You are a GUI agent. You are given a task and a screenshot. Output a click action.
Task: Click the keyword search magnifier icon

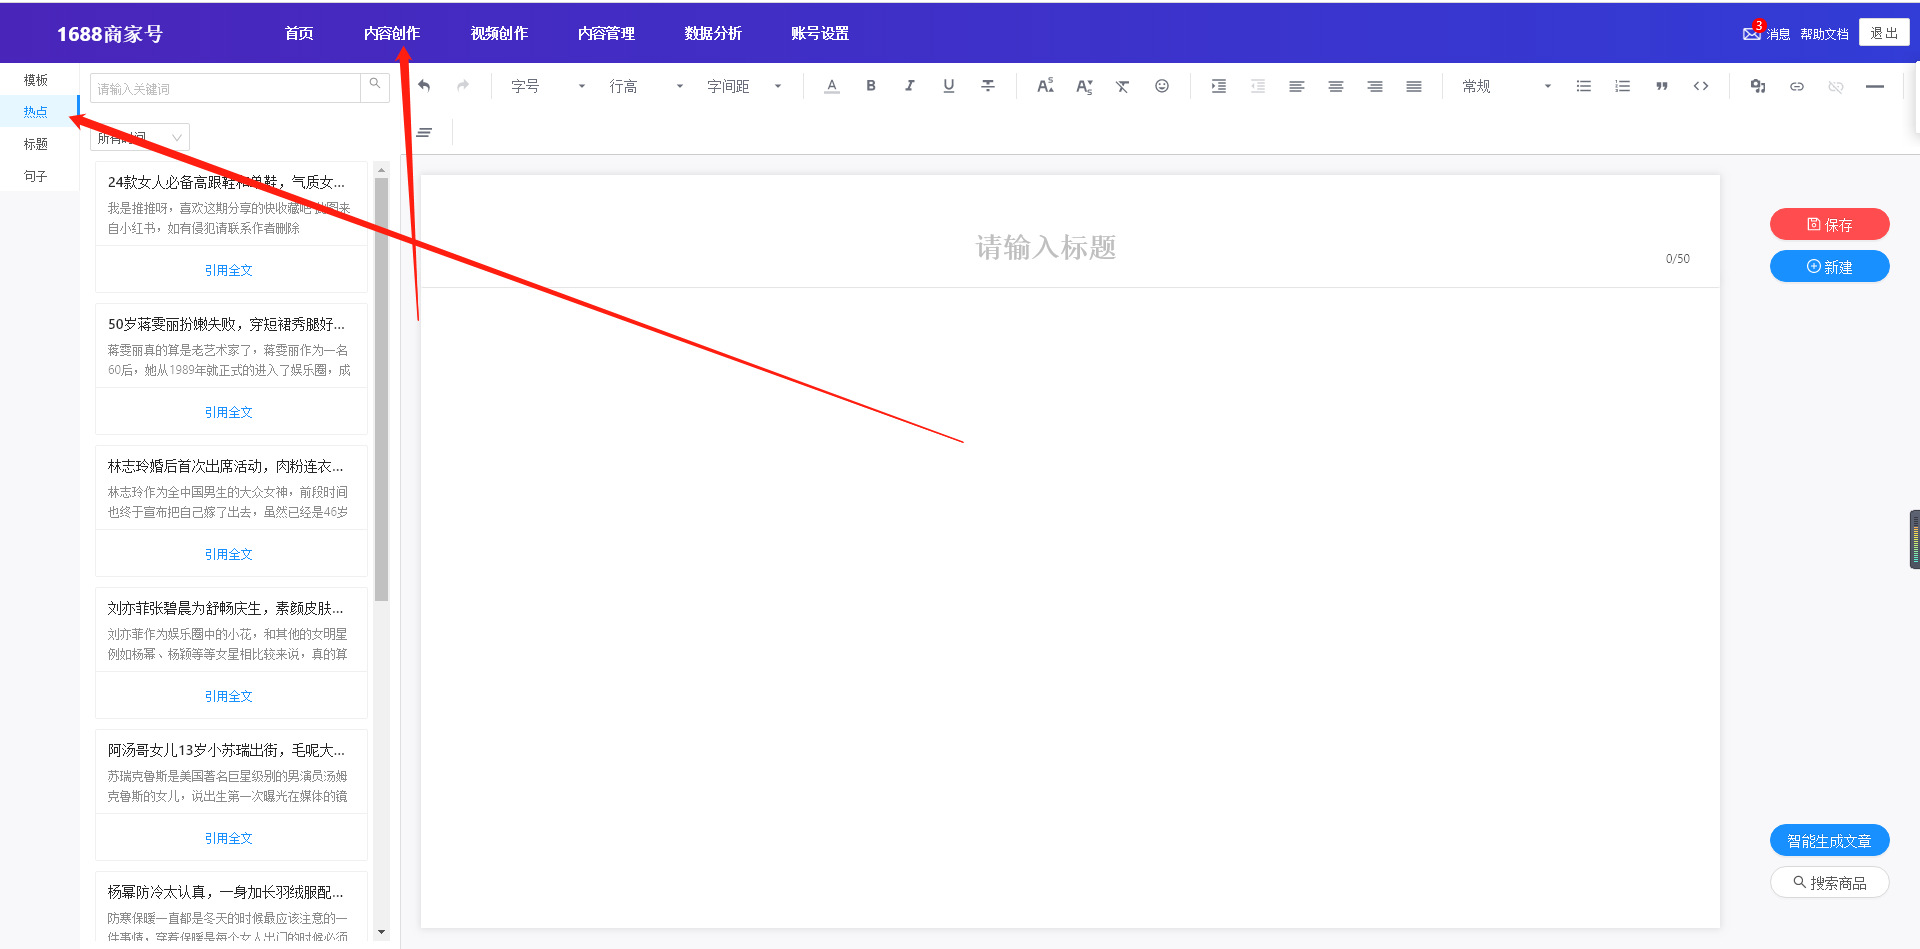pyautogui.click(x=375, y=85)
